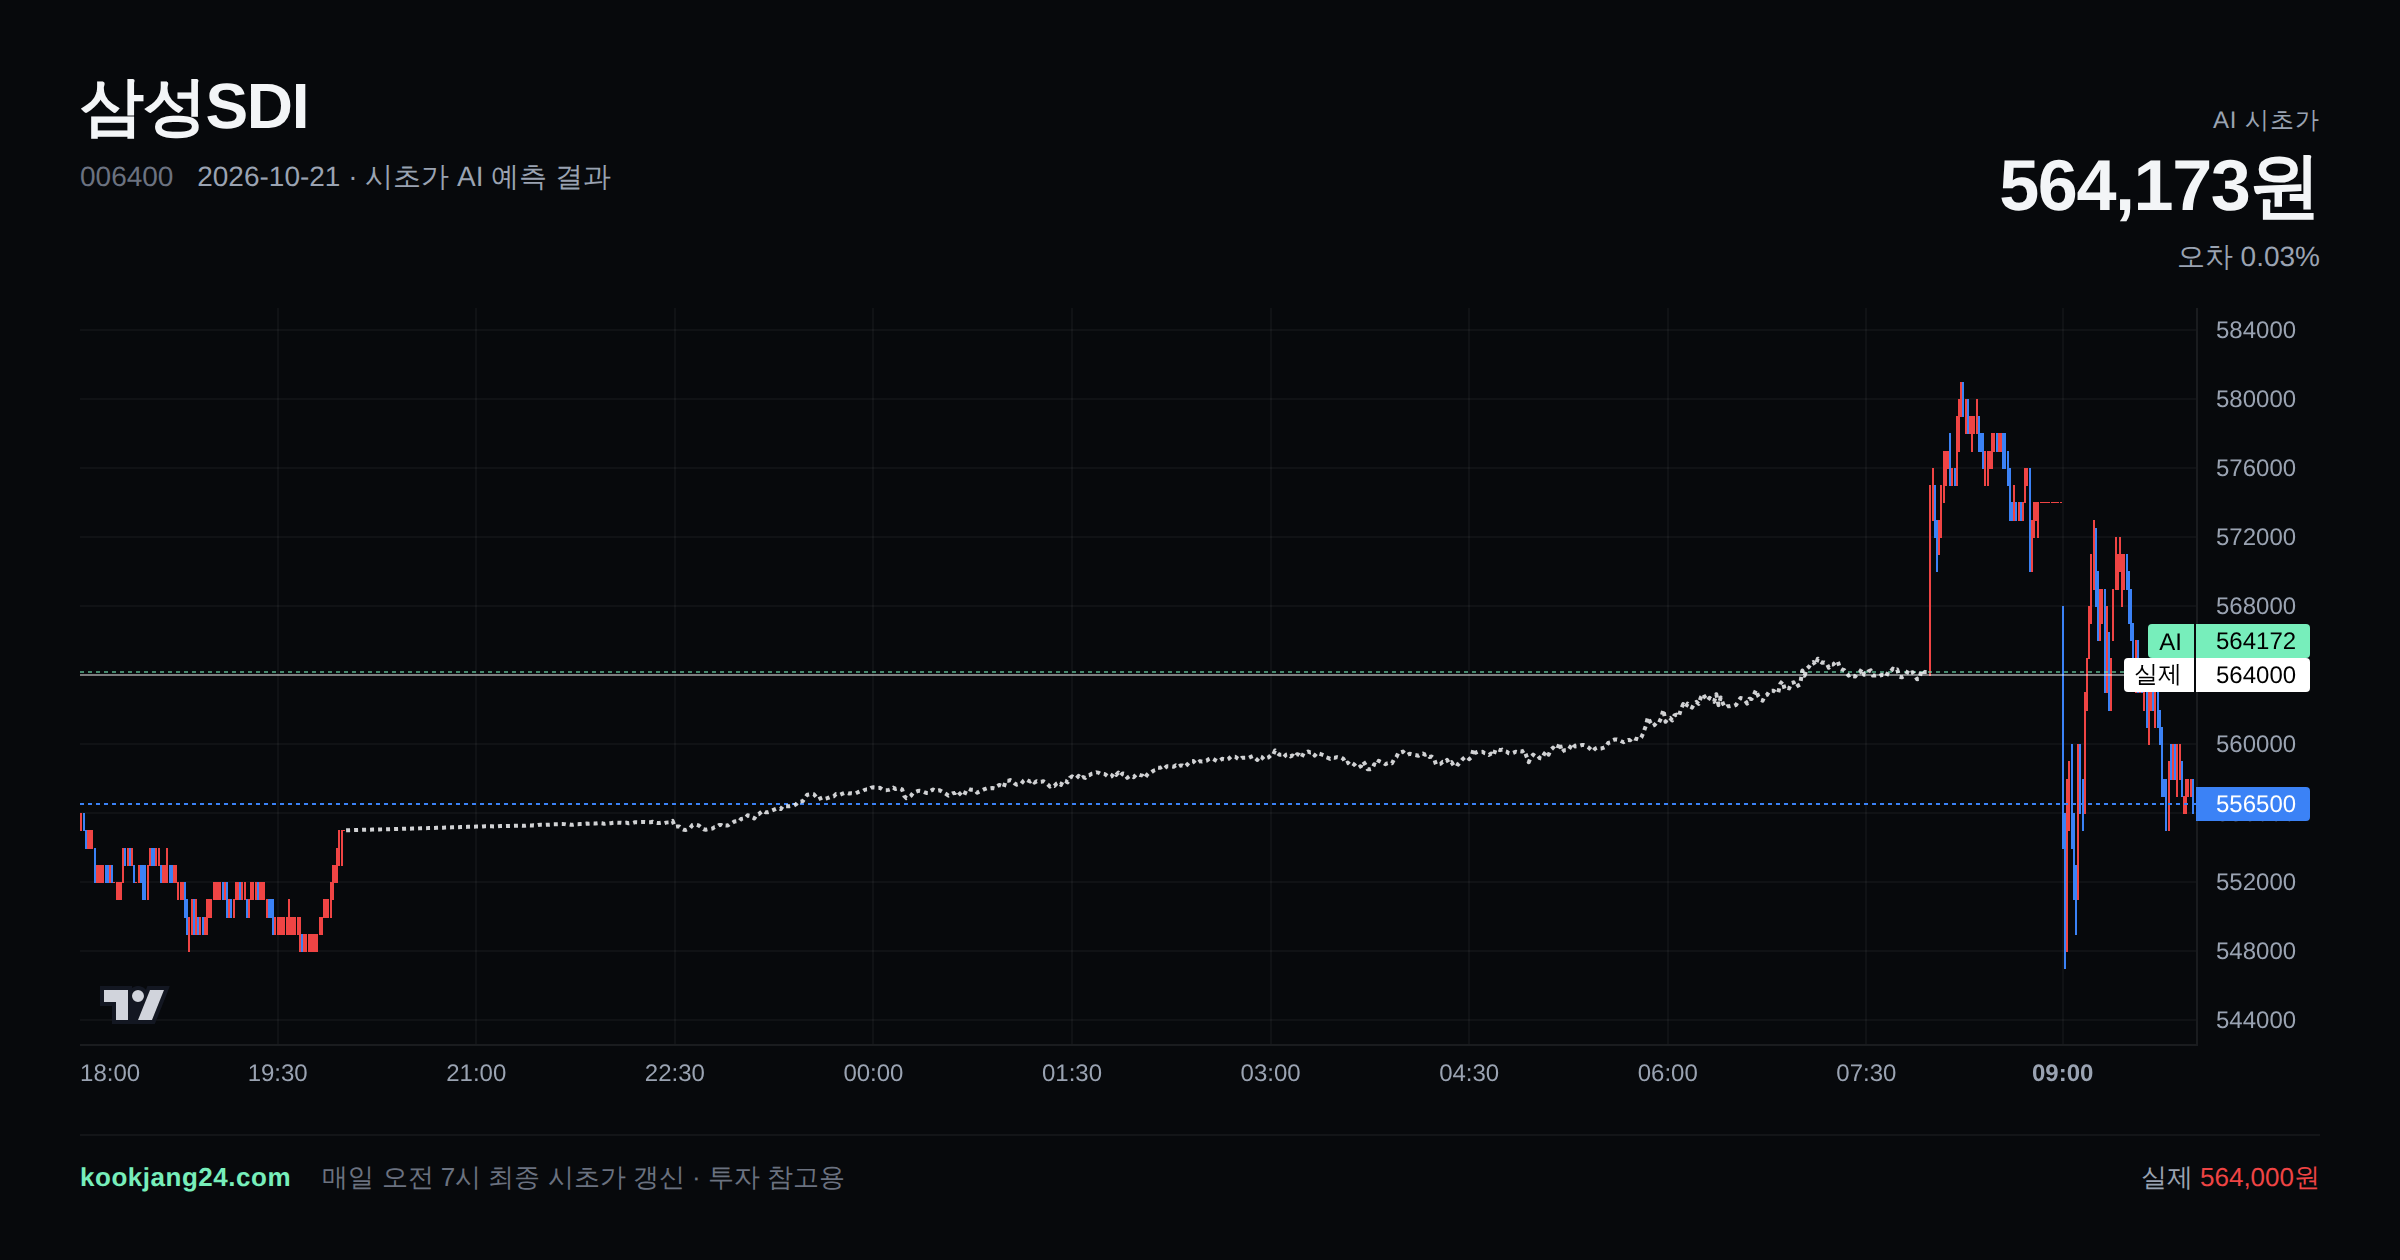Click the 실제 564,000원 footer value
The width and height of the screenshot is (2400, 1260).
pos(2230,1177)
